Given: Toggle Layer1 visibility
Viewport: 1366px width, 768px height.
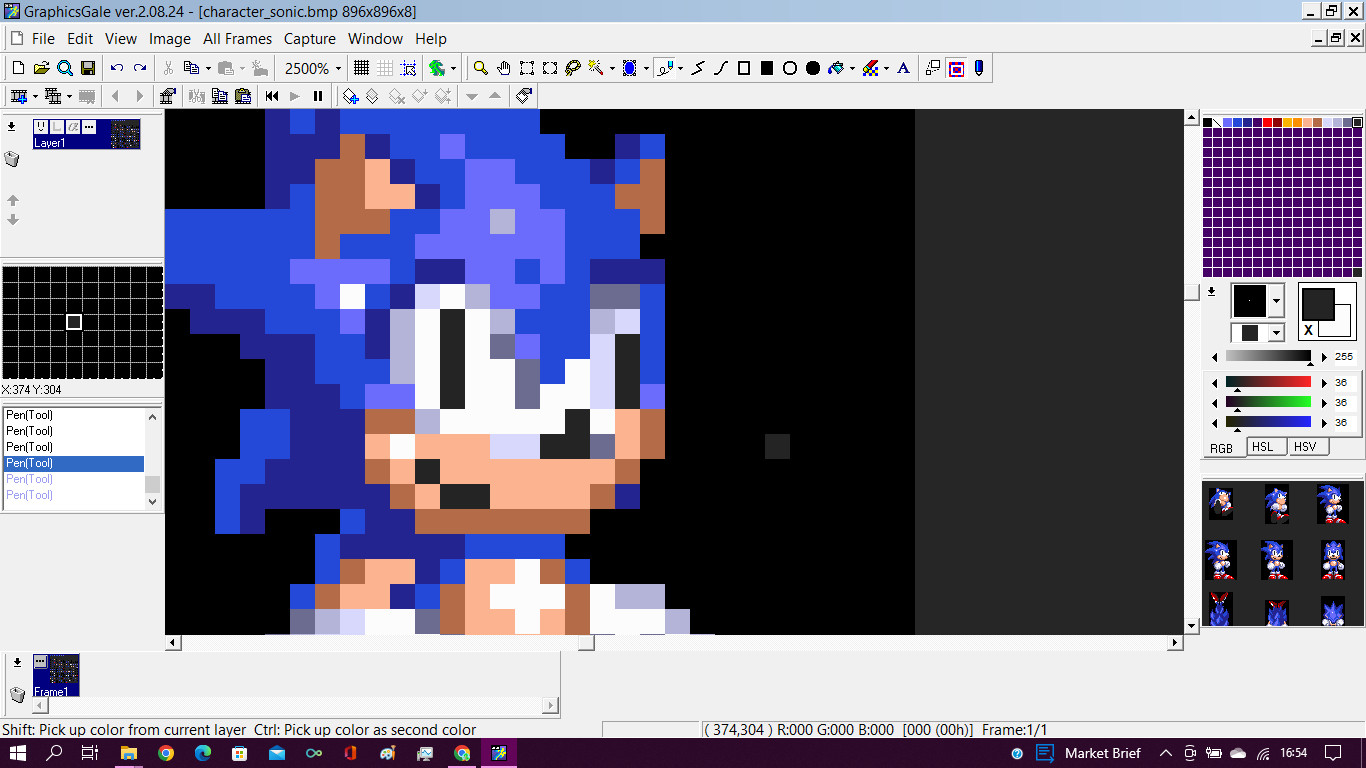Looking at the screenshot, I should click(41, 126).
